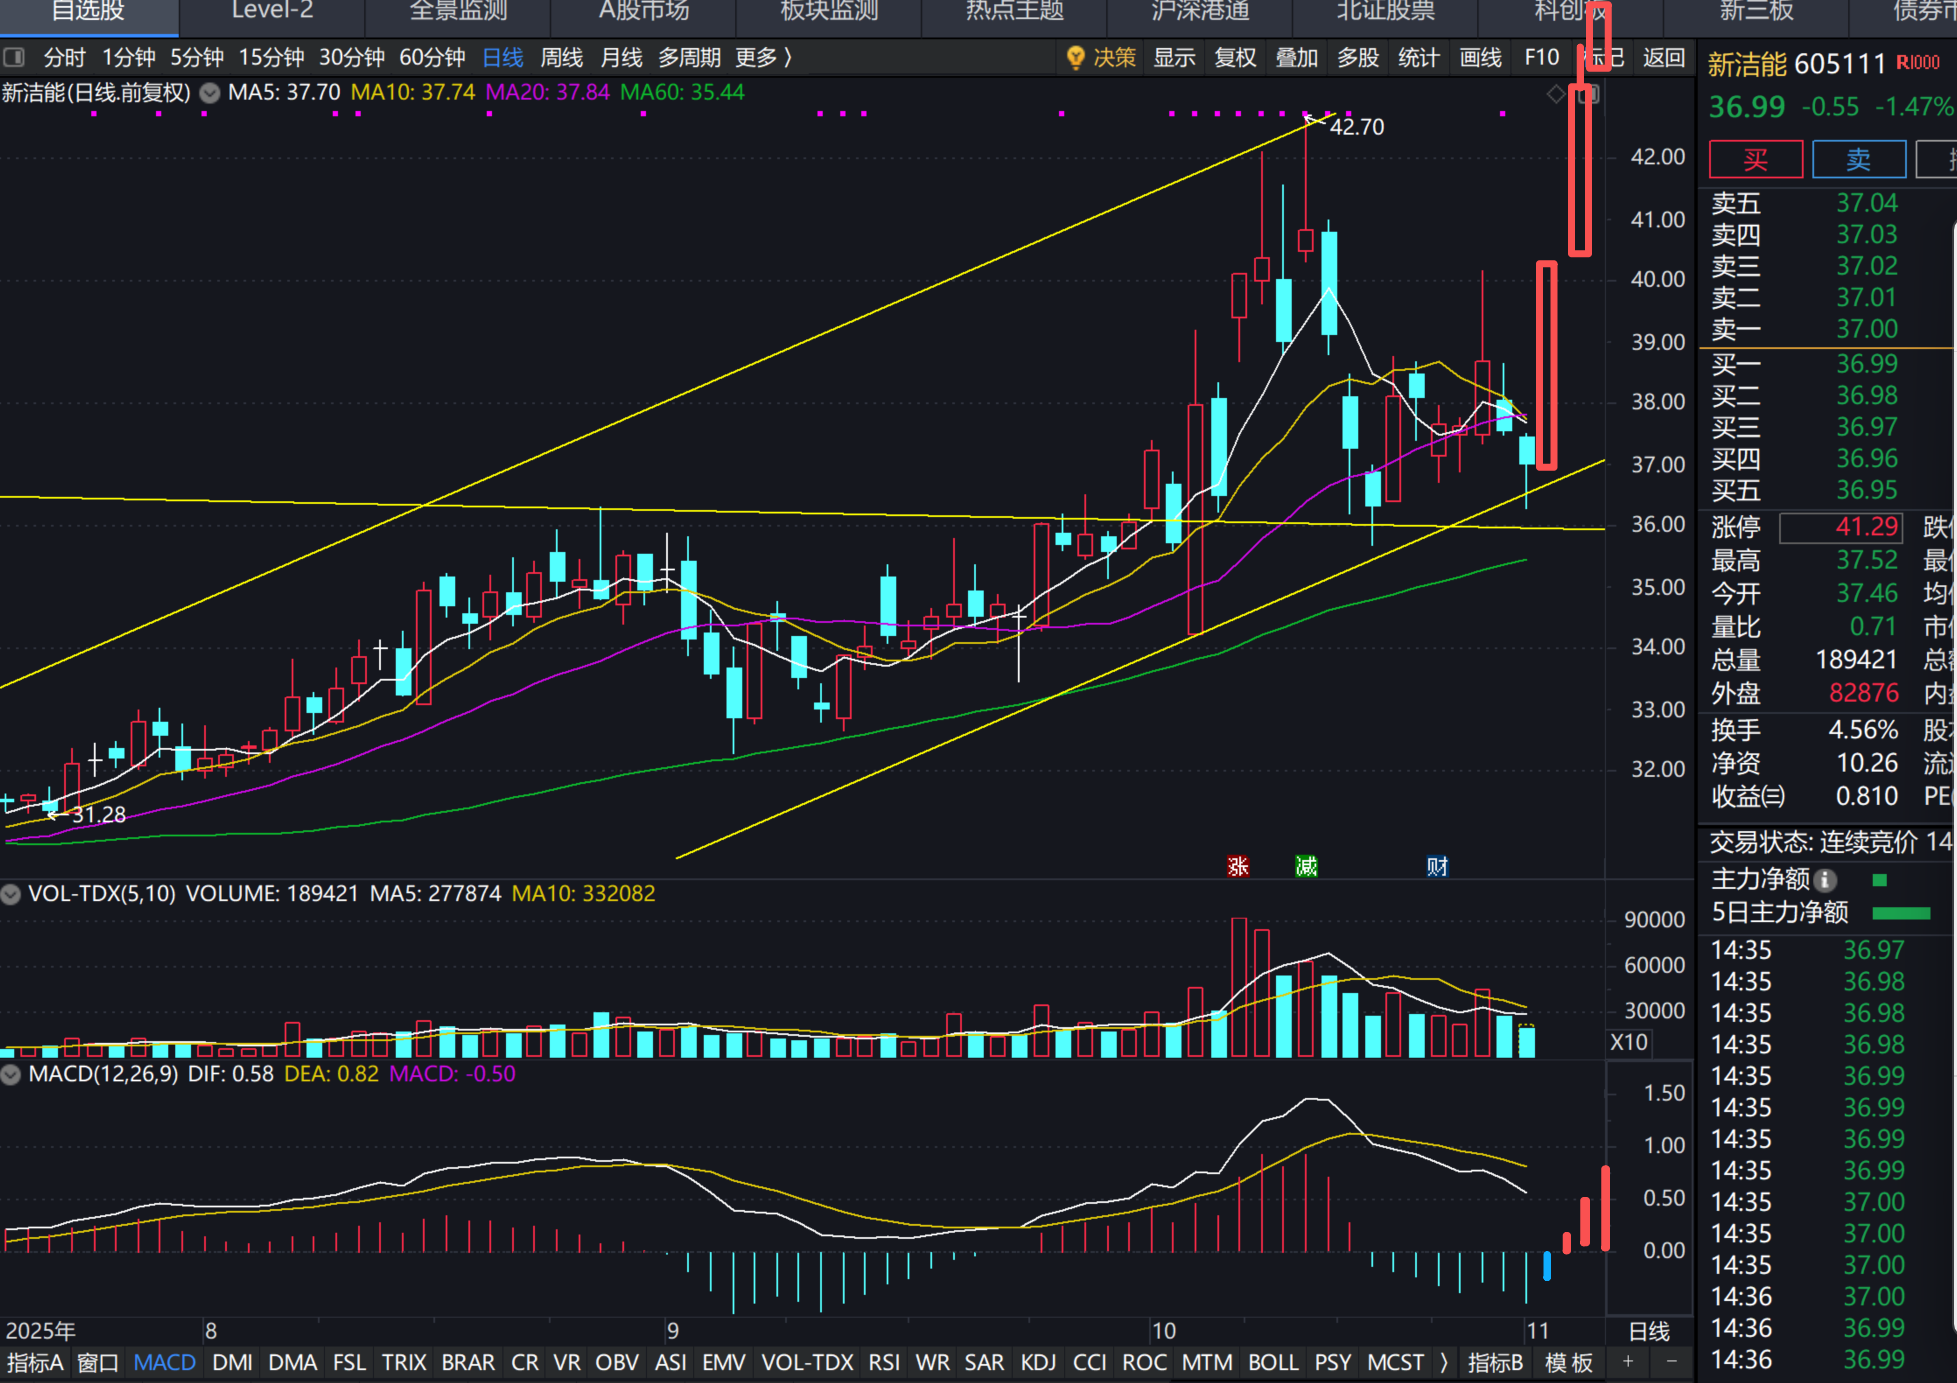This screenshot has height=1383, width=1957.
Task: Click the red 买 buy button
Action: tap(1756, 160)
